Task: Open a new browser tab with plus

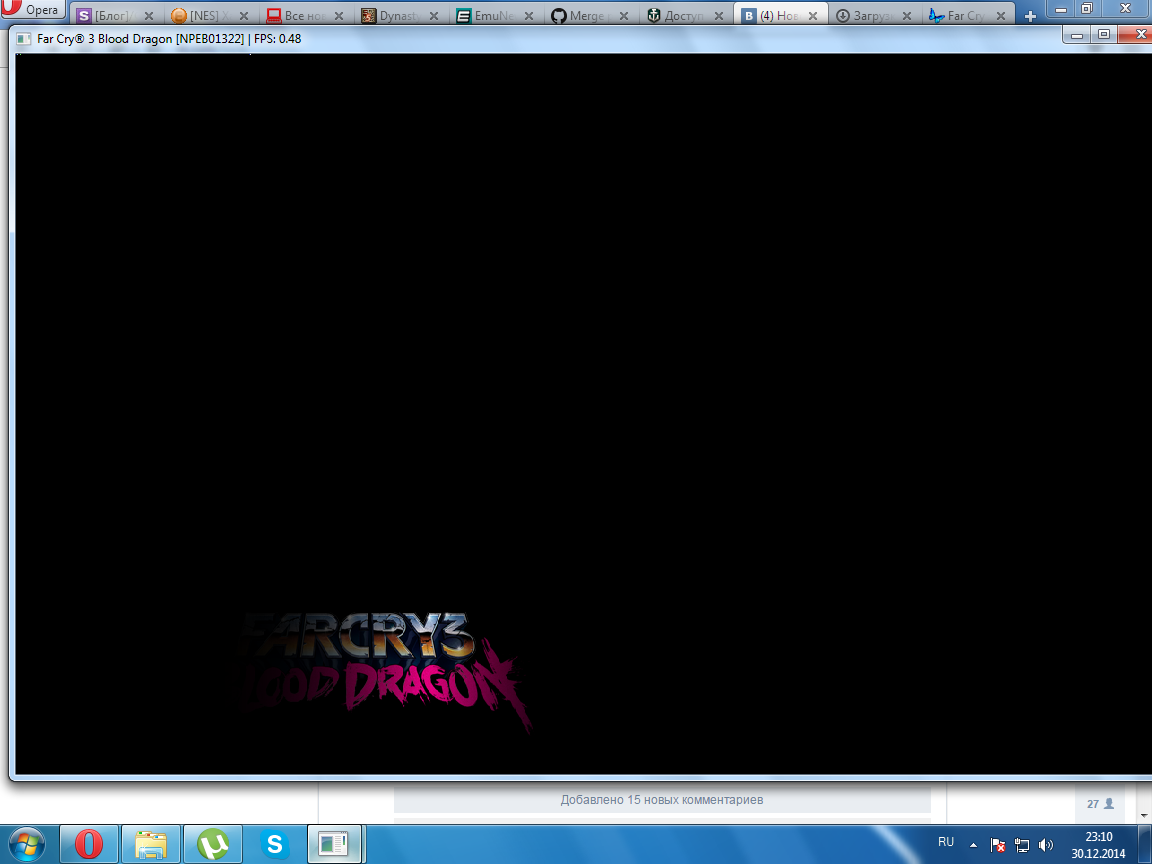Action: [x=1031, y=16]
